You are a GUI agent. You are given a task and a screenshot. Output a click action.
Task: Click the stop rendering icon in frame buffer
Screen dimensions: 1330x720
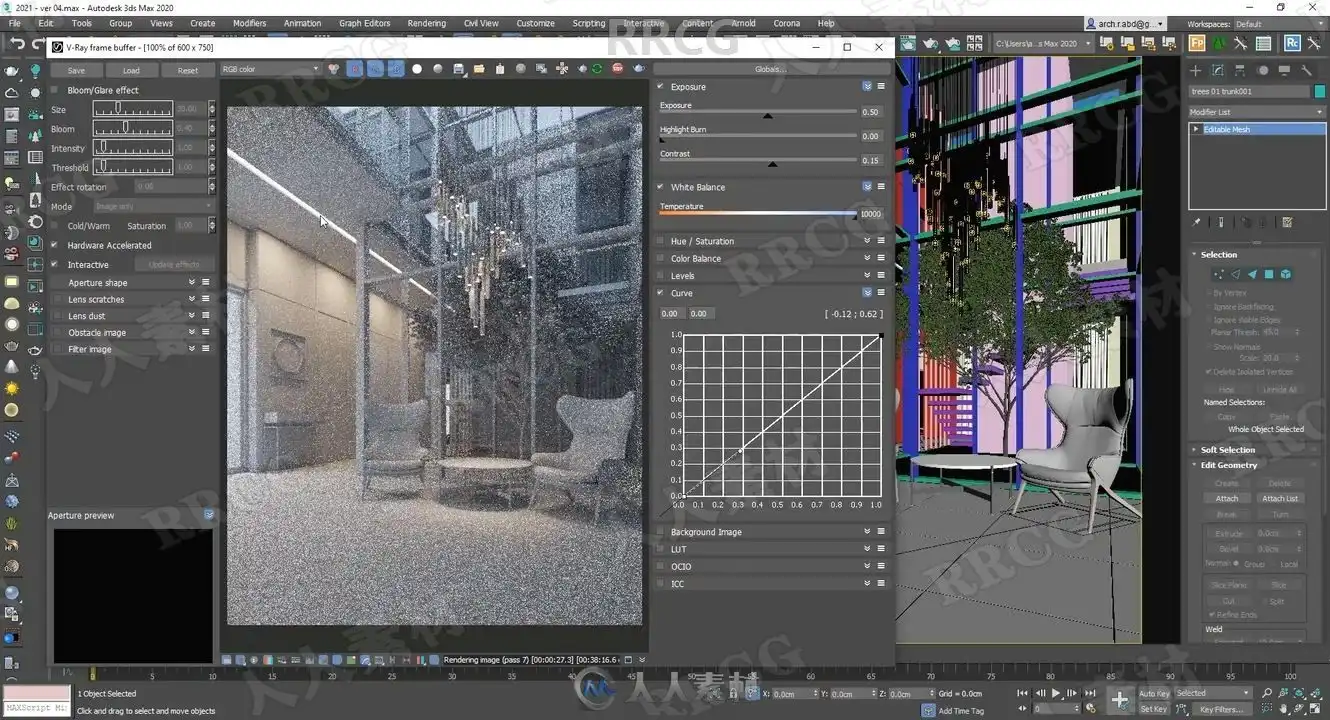(617, 69)
